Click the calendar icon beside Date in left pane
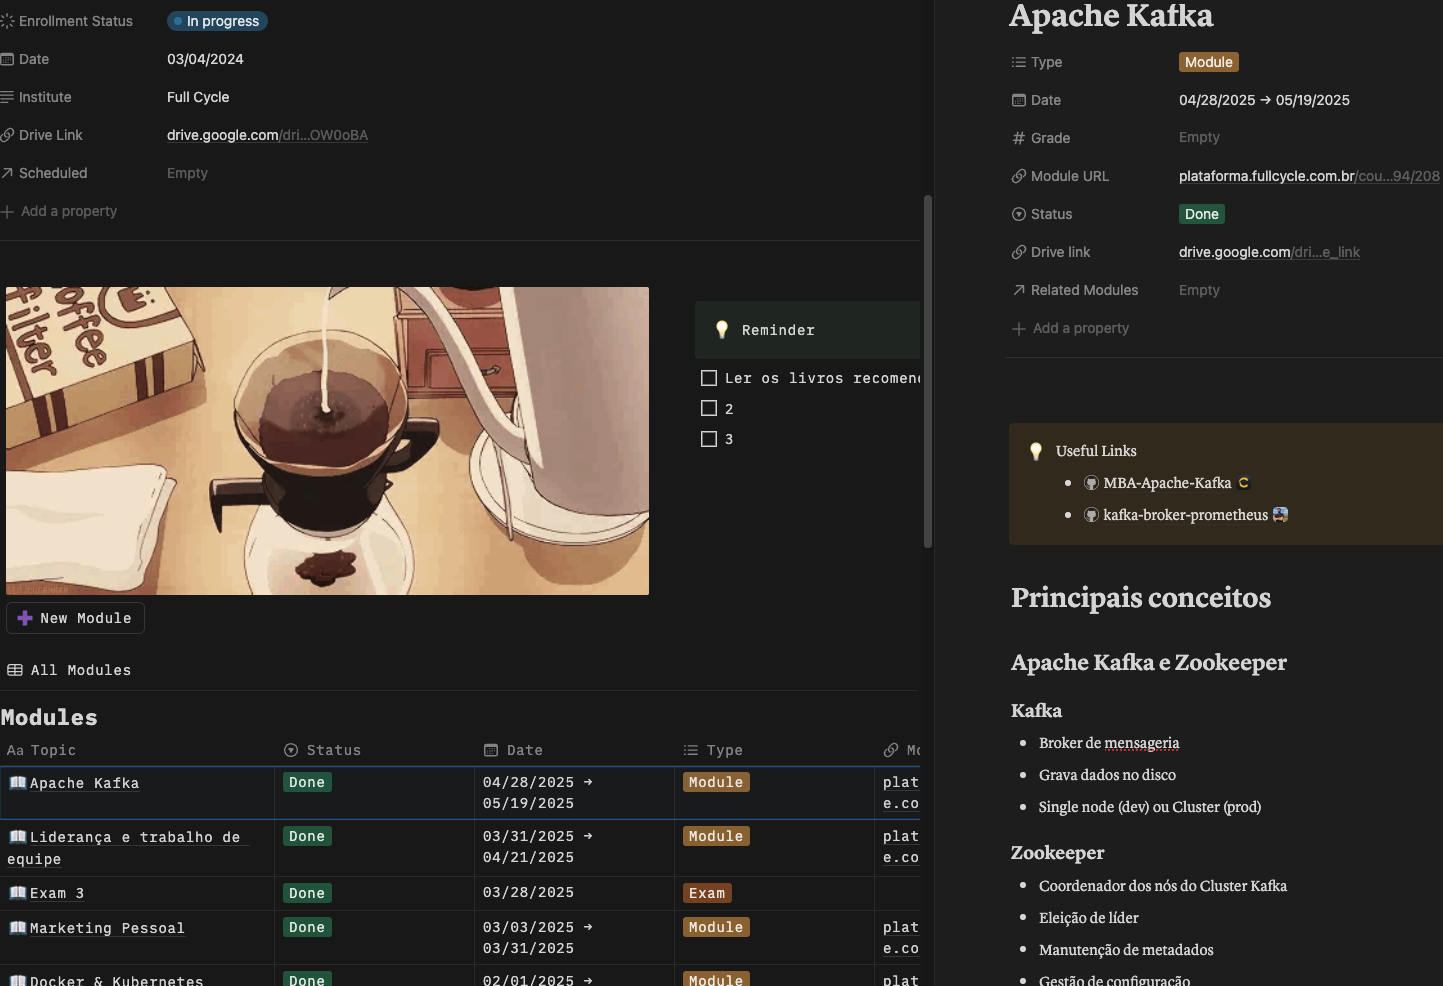This screenshot has height=986, width=1443. 7,59
